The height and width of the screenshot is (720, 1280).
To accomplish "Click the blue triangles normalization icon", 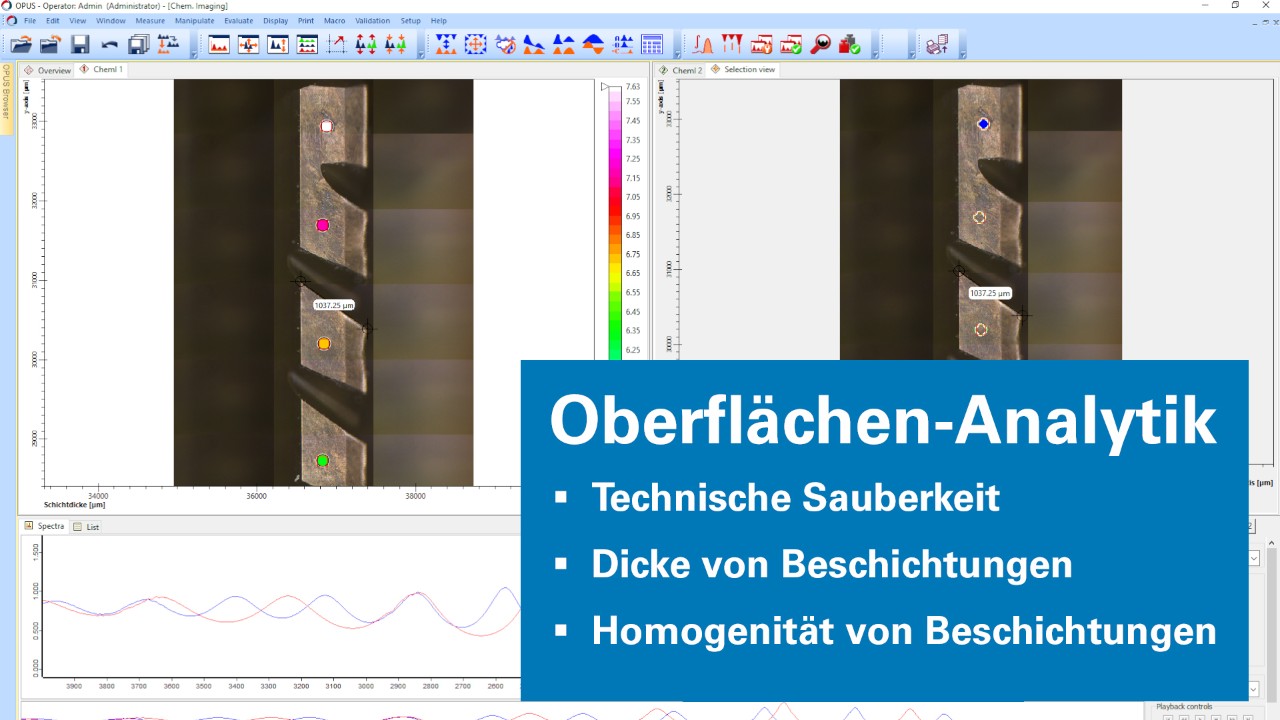I will tap(446, 44).
